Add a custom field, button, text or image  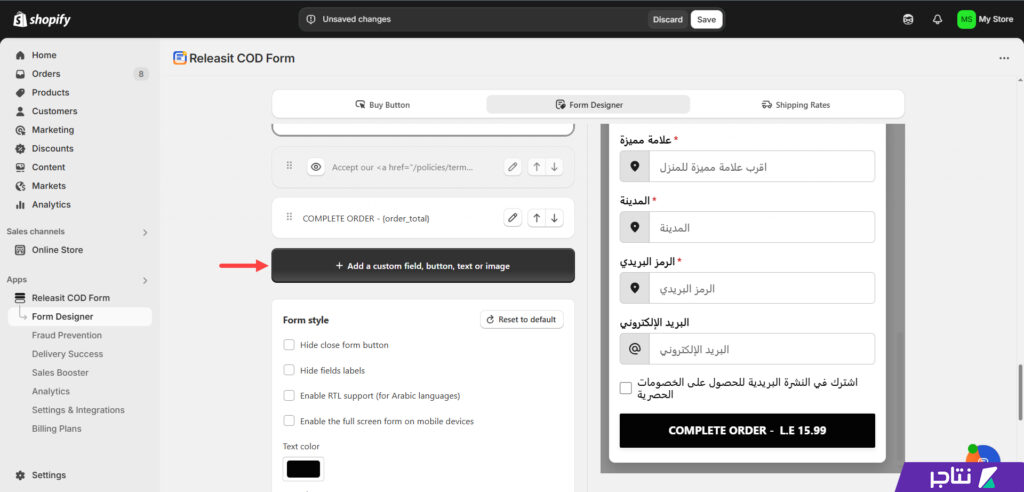point(423,266)
